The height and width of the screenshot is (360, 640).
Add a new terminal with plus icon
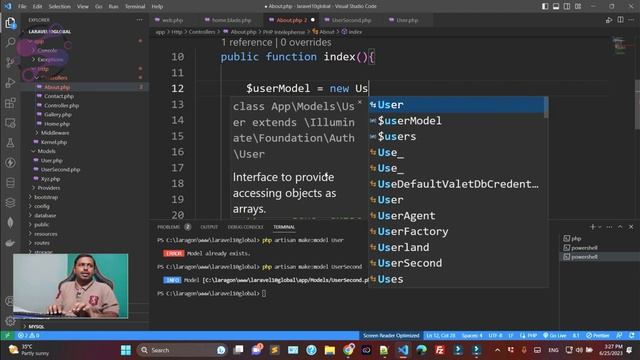pyautogui.click(x=592, y=227)
